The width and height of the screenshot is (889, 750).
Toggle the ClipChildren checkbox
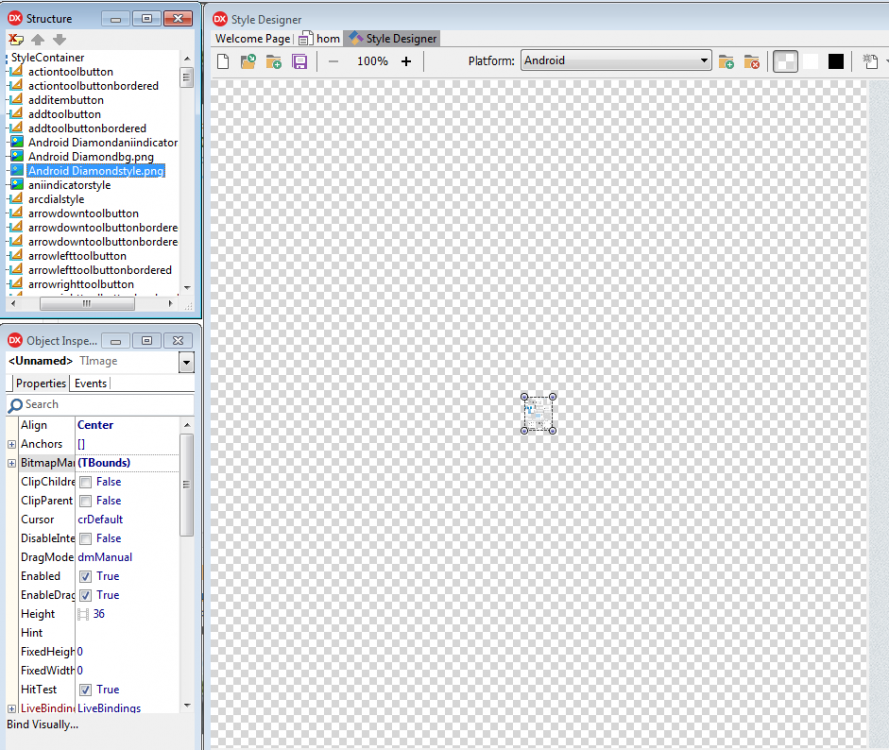tap(86, 482)
